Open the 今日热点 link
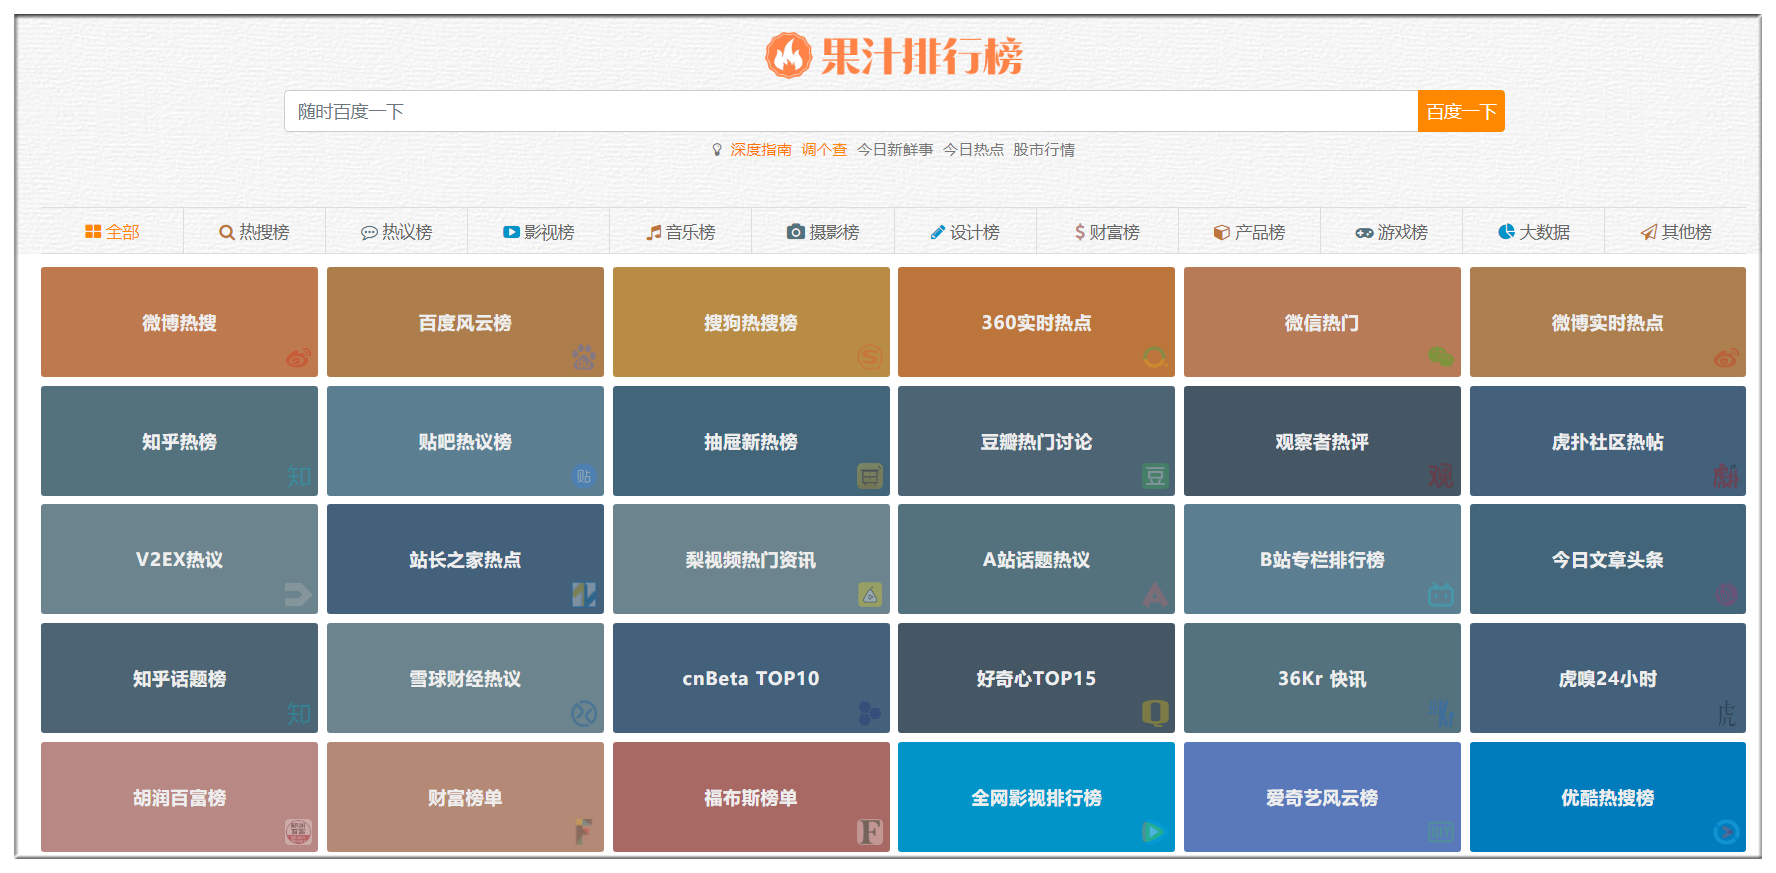 [973, 150]
